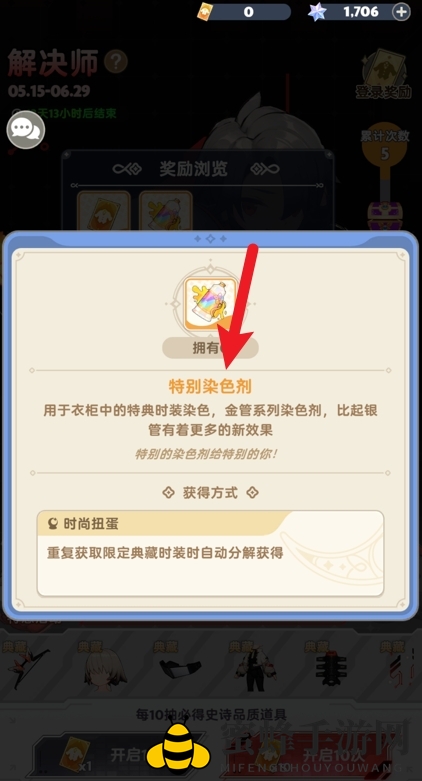422x781 pixels.
Task: Tap the star crystal currency icon
Action: (x=317, y=12)
